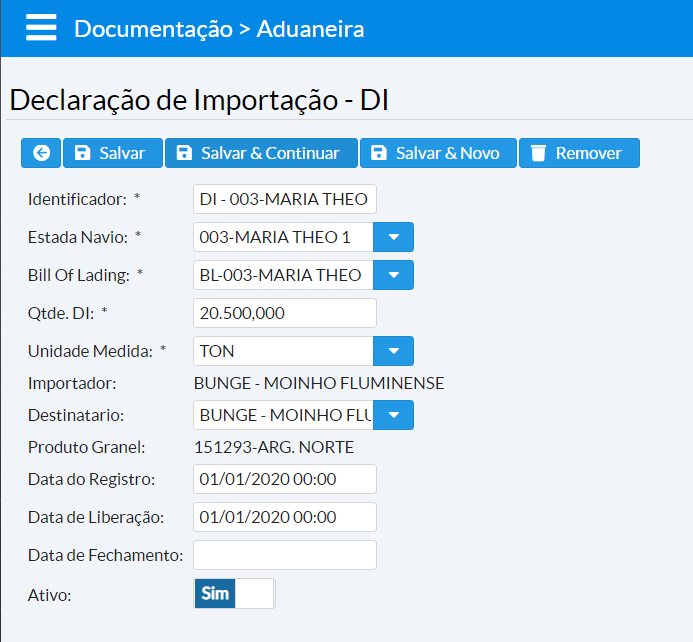Open the Bill Of Lading dropdown arrow

point(393,275)
